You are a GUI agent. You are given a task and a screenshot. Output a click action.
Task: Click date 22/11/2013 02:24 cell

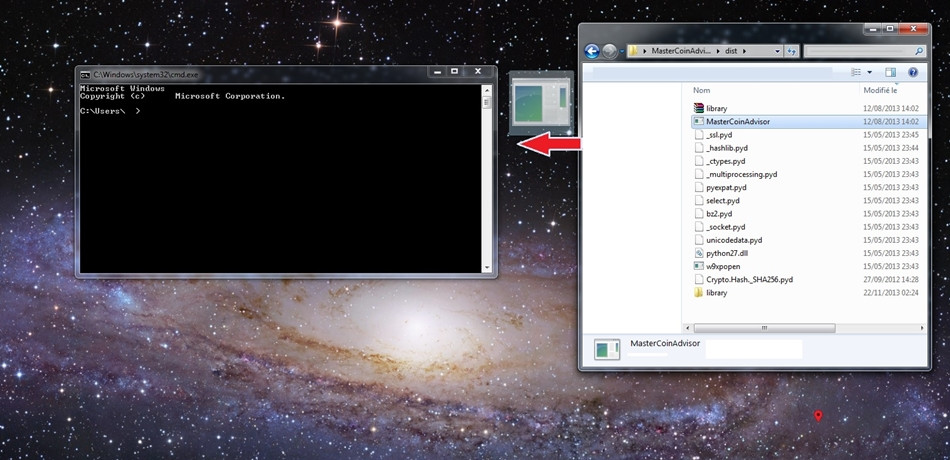[x=891, y=293]
